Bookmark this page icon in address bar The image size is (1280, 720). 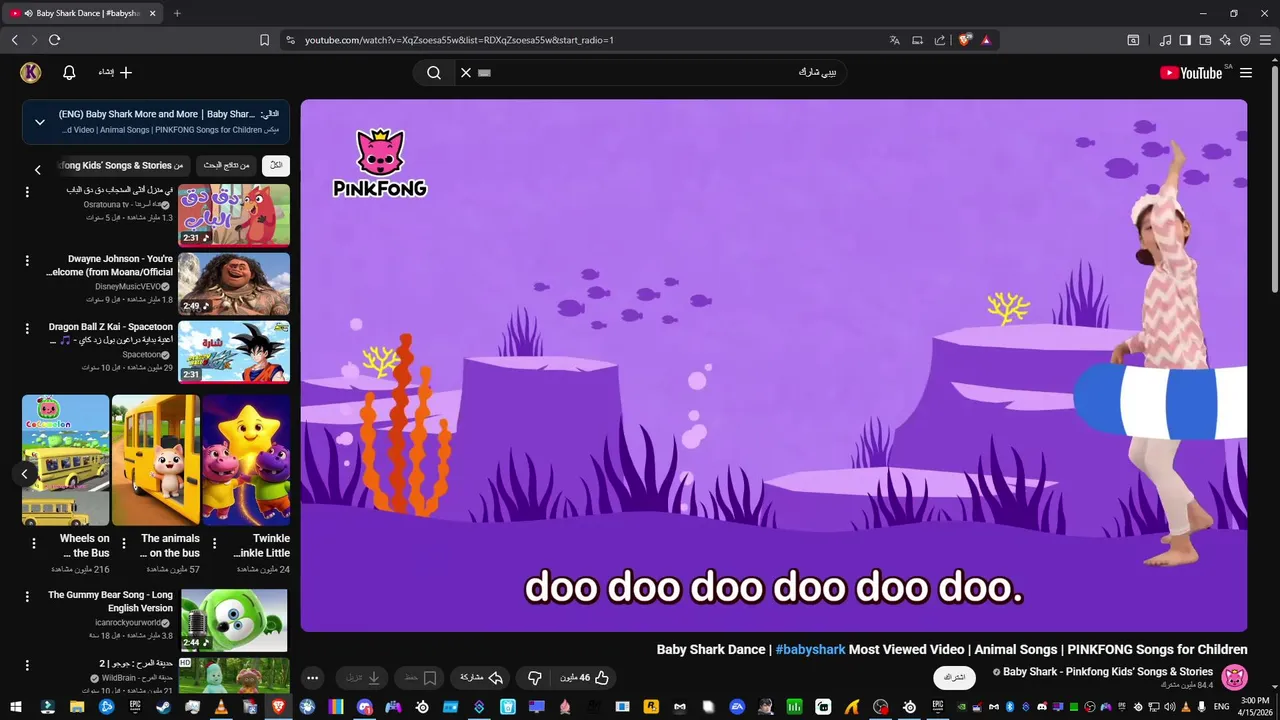264,40
